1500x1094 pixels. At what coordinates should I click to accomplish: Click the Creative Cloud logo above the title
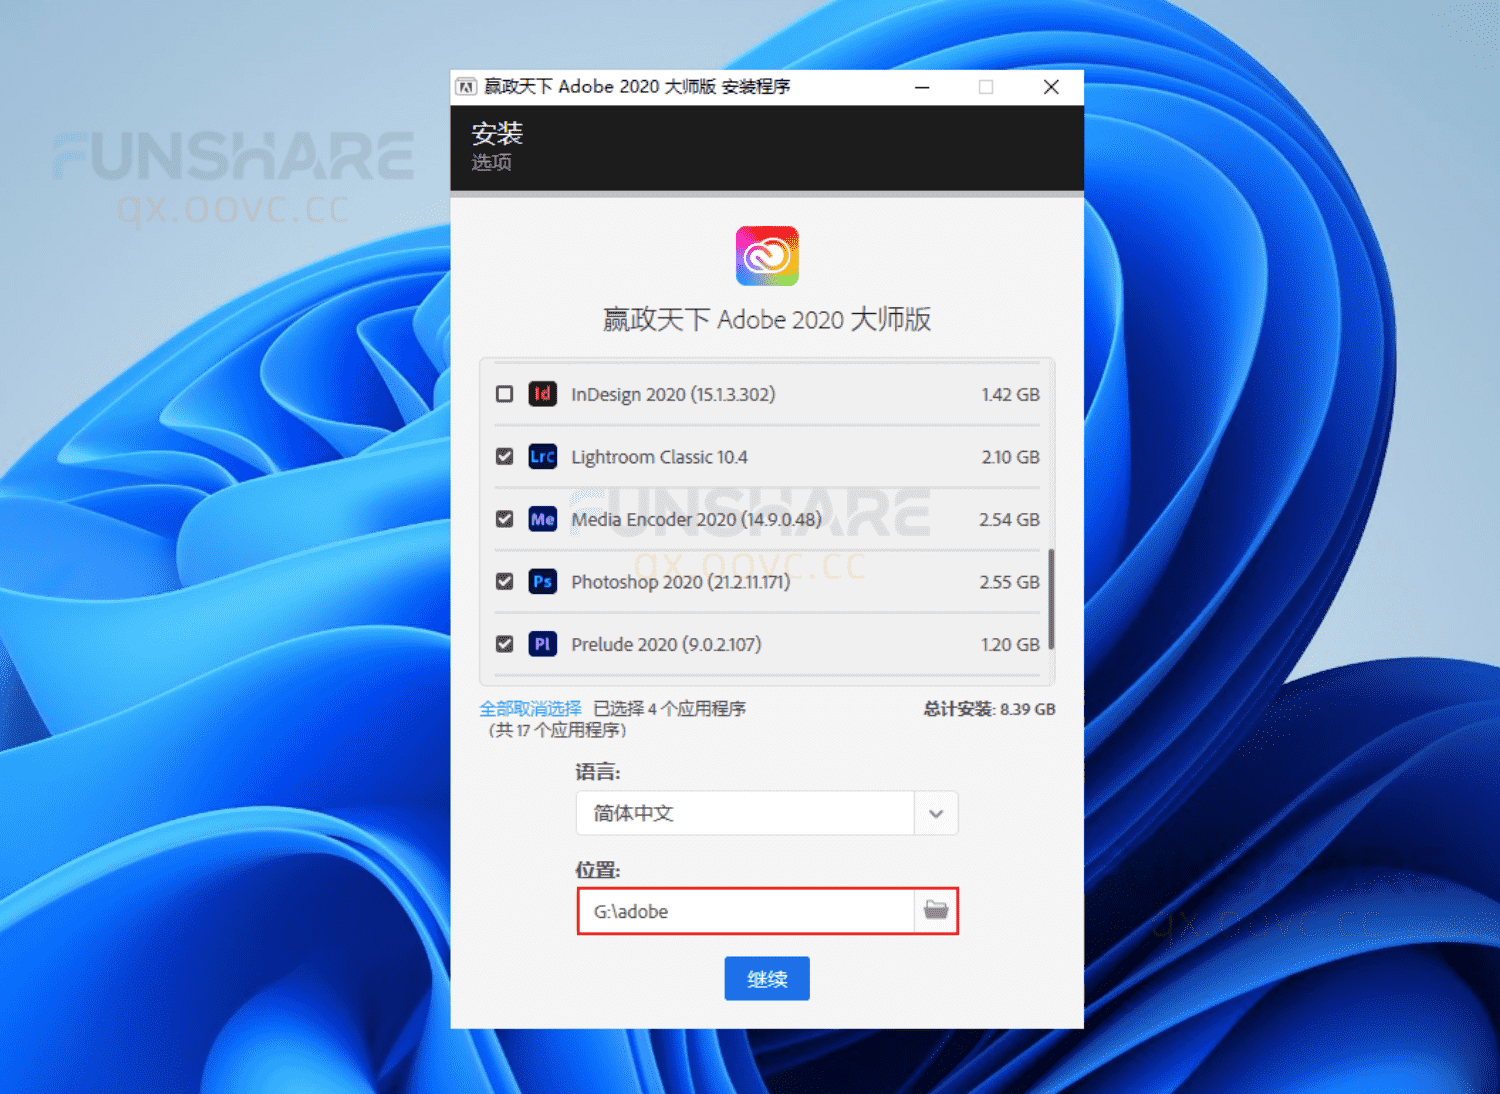pos(766,255)
